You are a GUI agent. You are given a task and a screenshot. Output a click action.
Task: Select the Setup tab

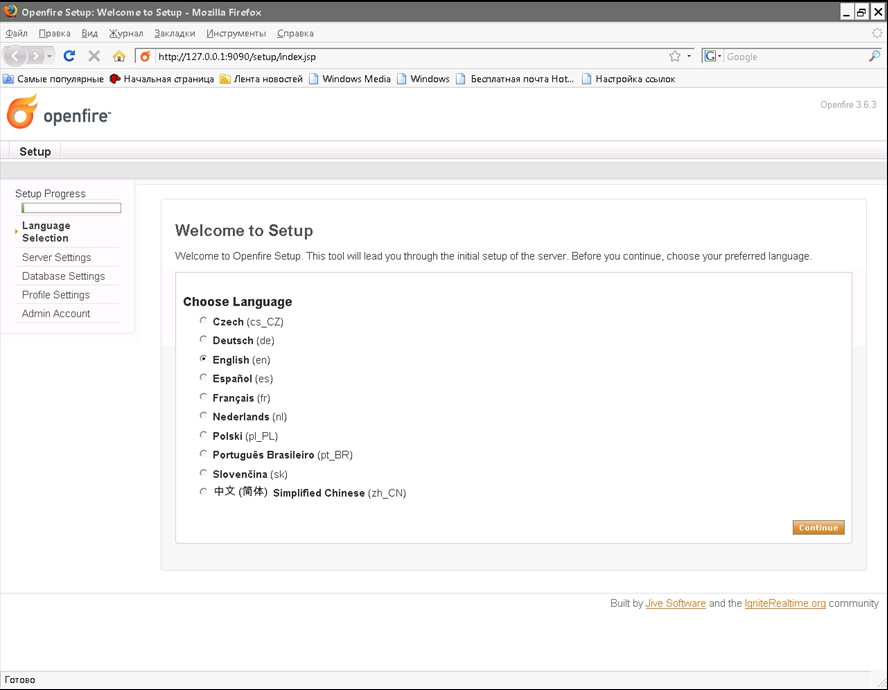click(x=35, y=151)
